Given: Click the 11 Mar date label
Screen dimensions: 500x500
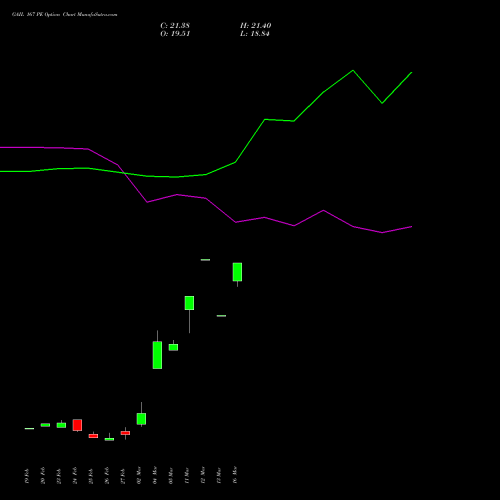Looking at the screenshot, I should coord(187,475).
